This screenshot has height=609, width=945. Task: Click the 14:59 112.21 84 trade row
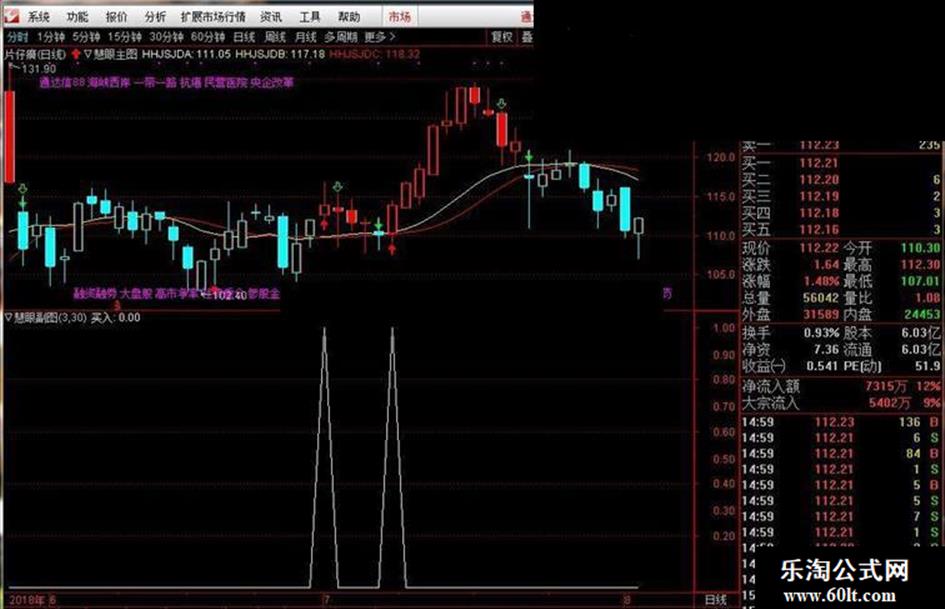pyautogui.click(x=841, y=453)
